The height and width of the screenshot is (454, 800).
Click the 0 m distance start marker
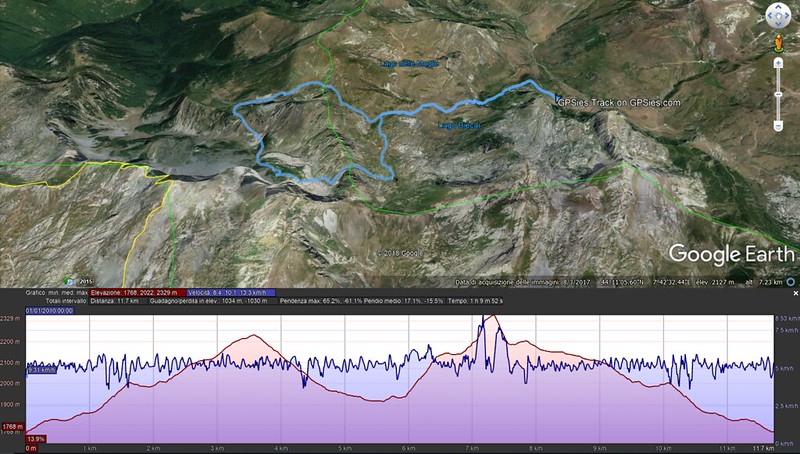[x=31, y=448]
